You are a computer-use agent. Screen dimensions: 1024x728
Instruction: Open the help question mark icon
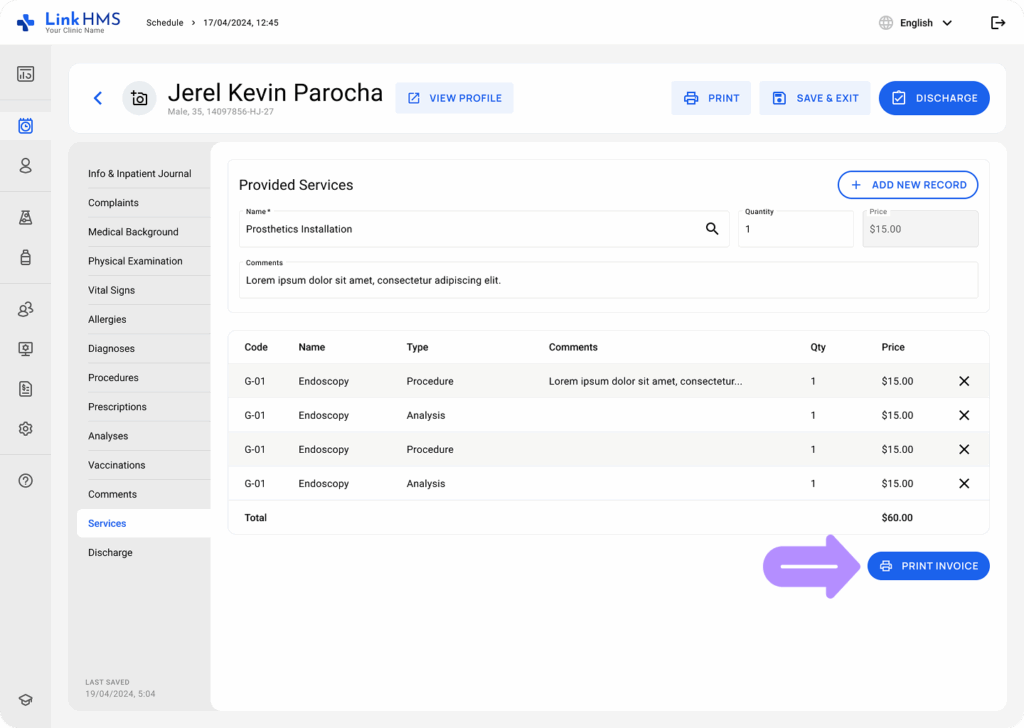coord(25,481)
